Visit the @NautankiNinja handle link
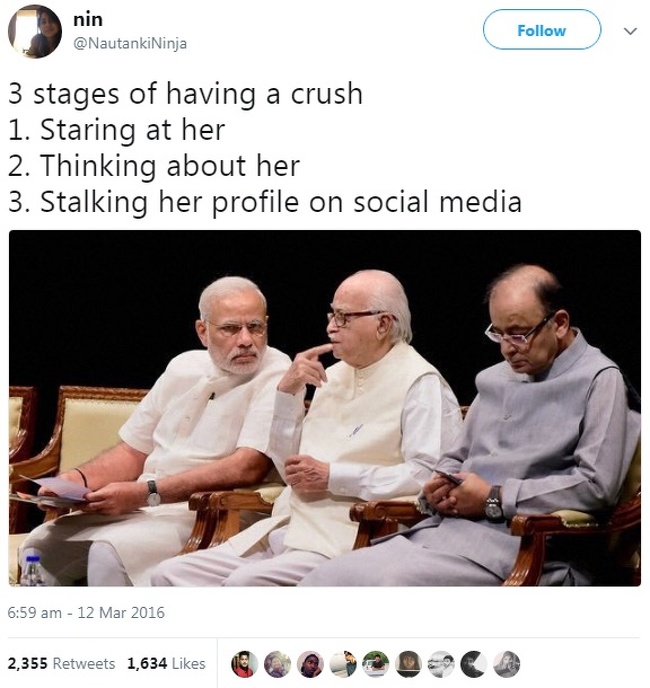 [130, 43]
